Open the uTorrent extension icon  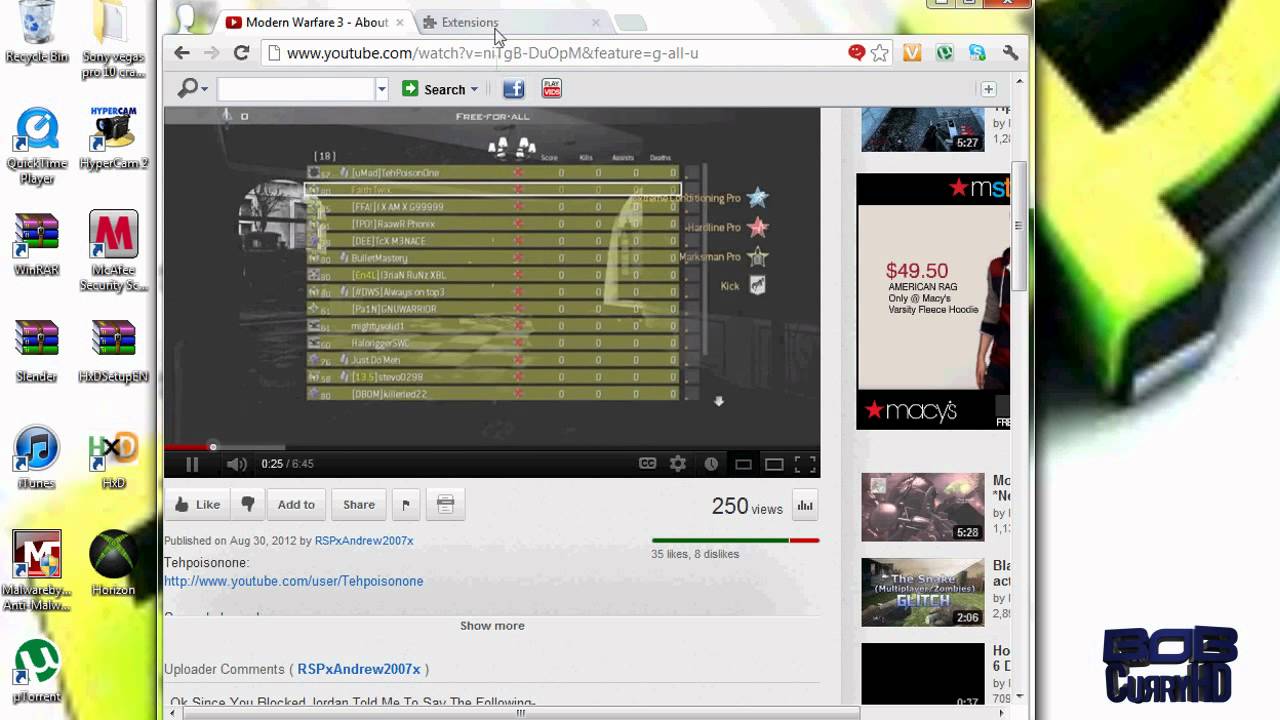[x=945, y=53]
